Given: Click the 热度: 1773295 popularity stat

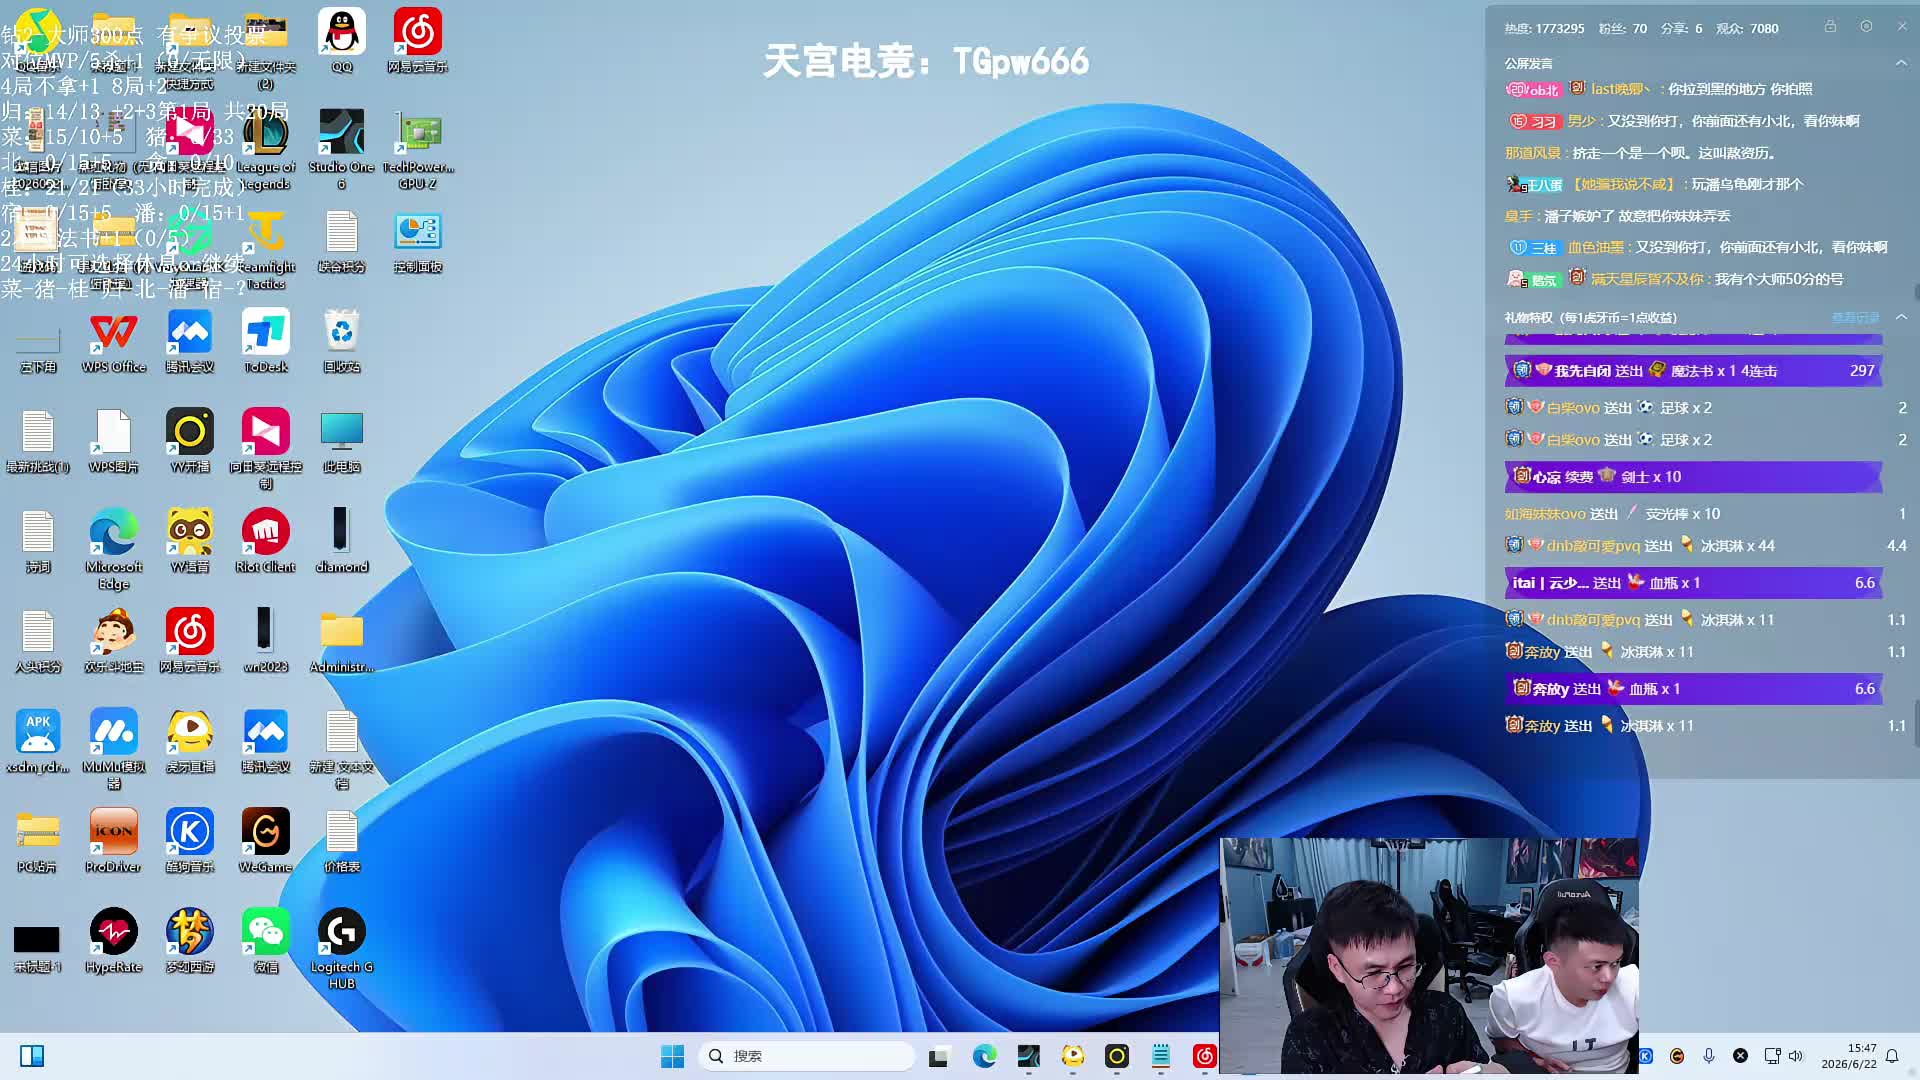Looking at the screenshot, I should [x=1544, y=29].
